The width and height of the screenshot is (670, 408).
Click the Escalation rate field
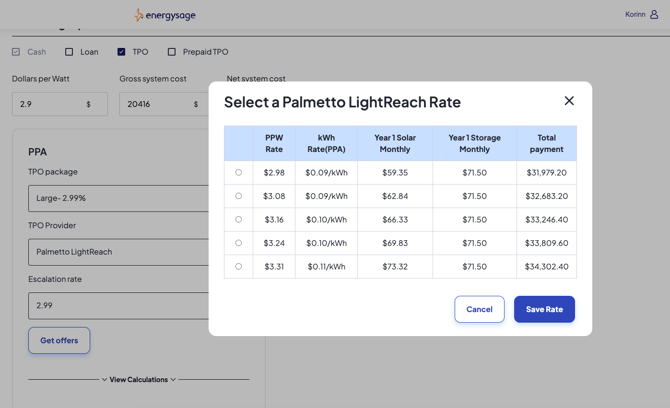(118, 305)
